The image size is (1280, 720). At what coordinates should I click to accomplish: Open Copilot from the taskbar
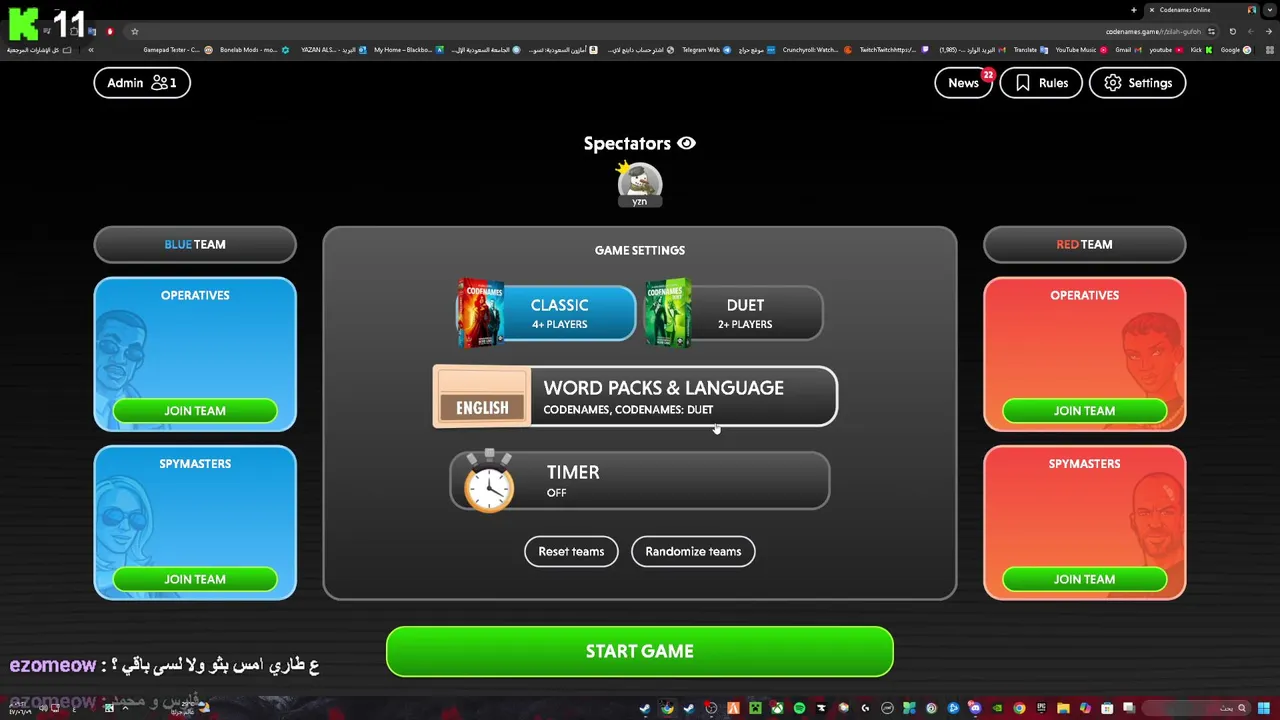click(x=1085, y=708)
